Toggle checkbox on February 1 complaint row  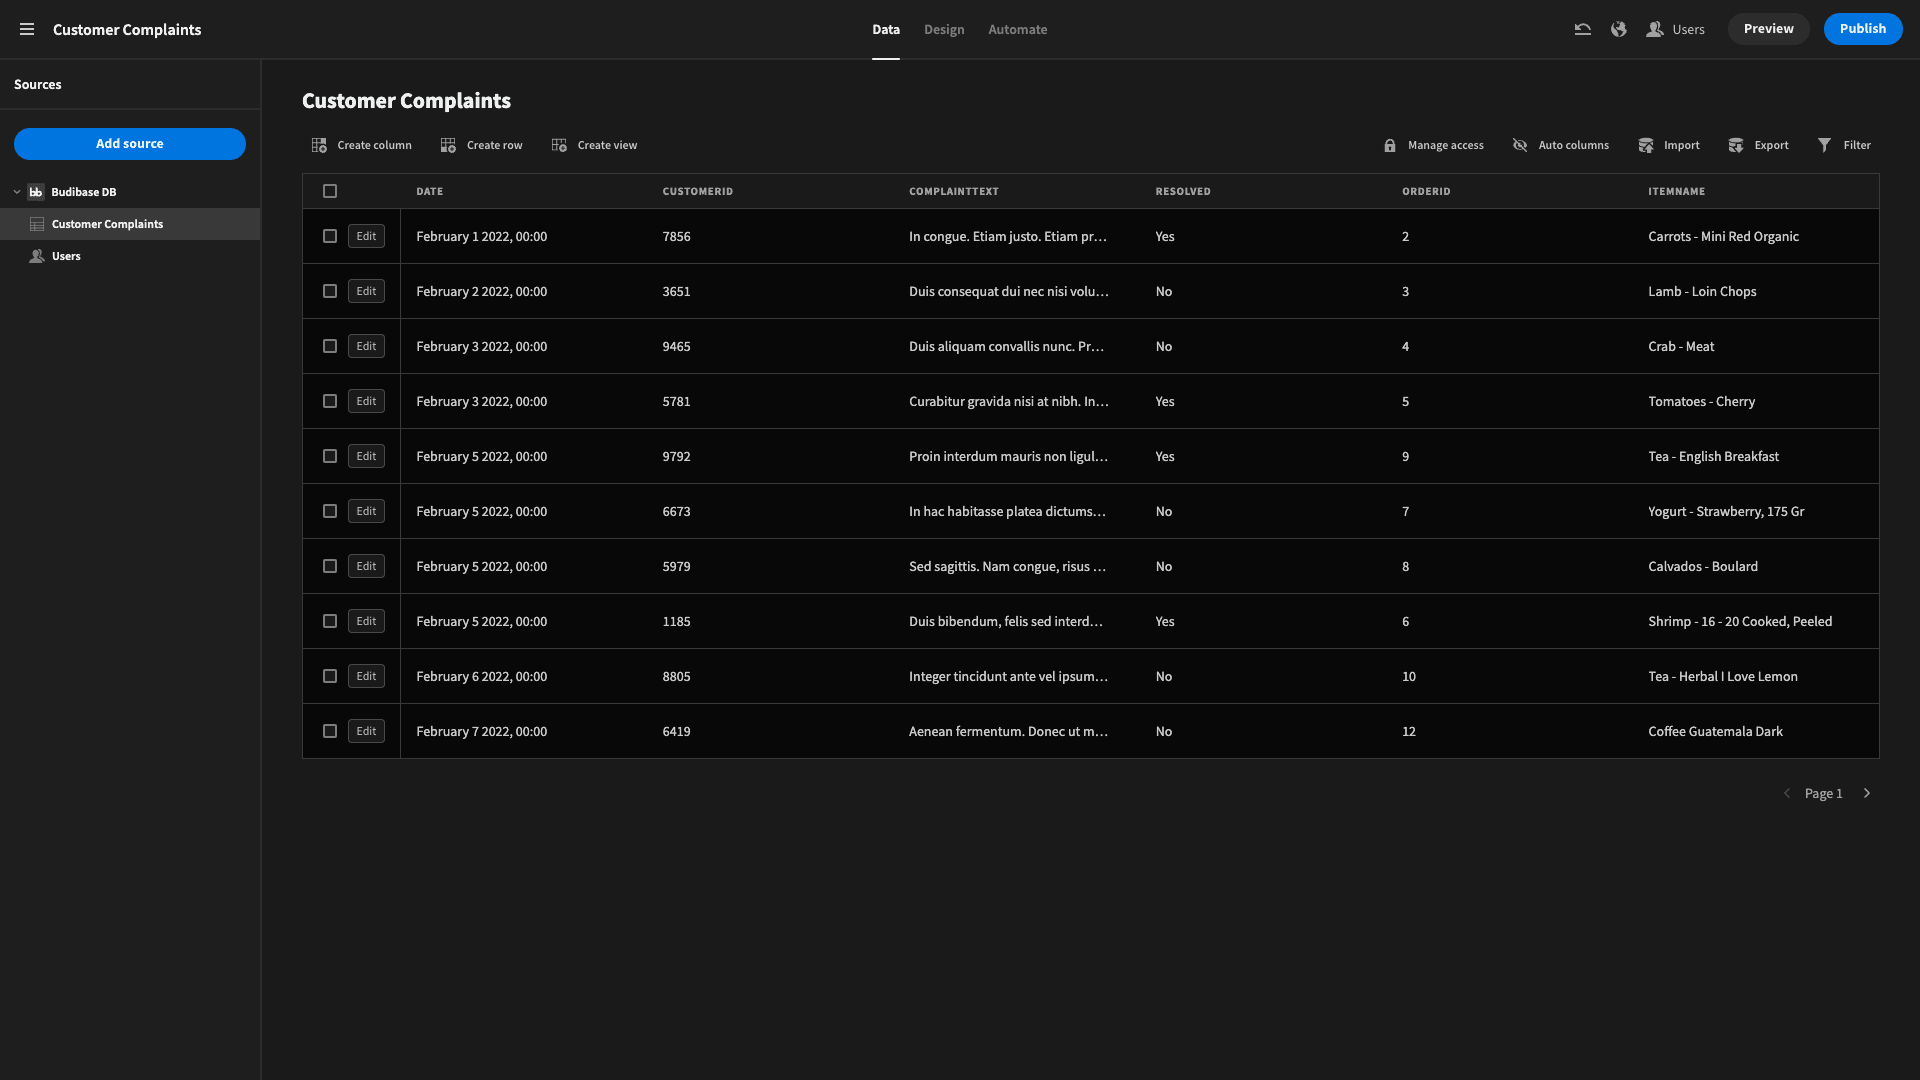click(x=330, y=236)
